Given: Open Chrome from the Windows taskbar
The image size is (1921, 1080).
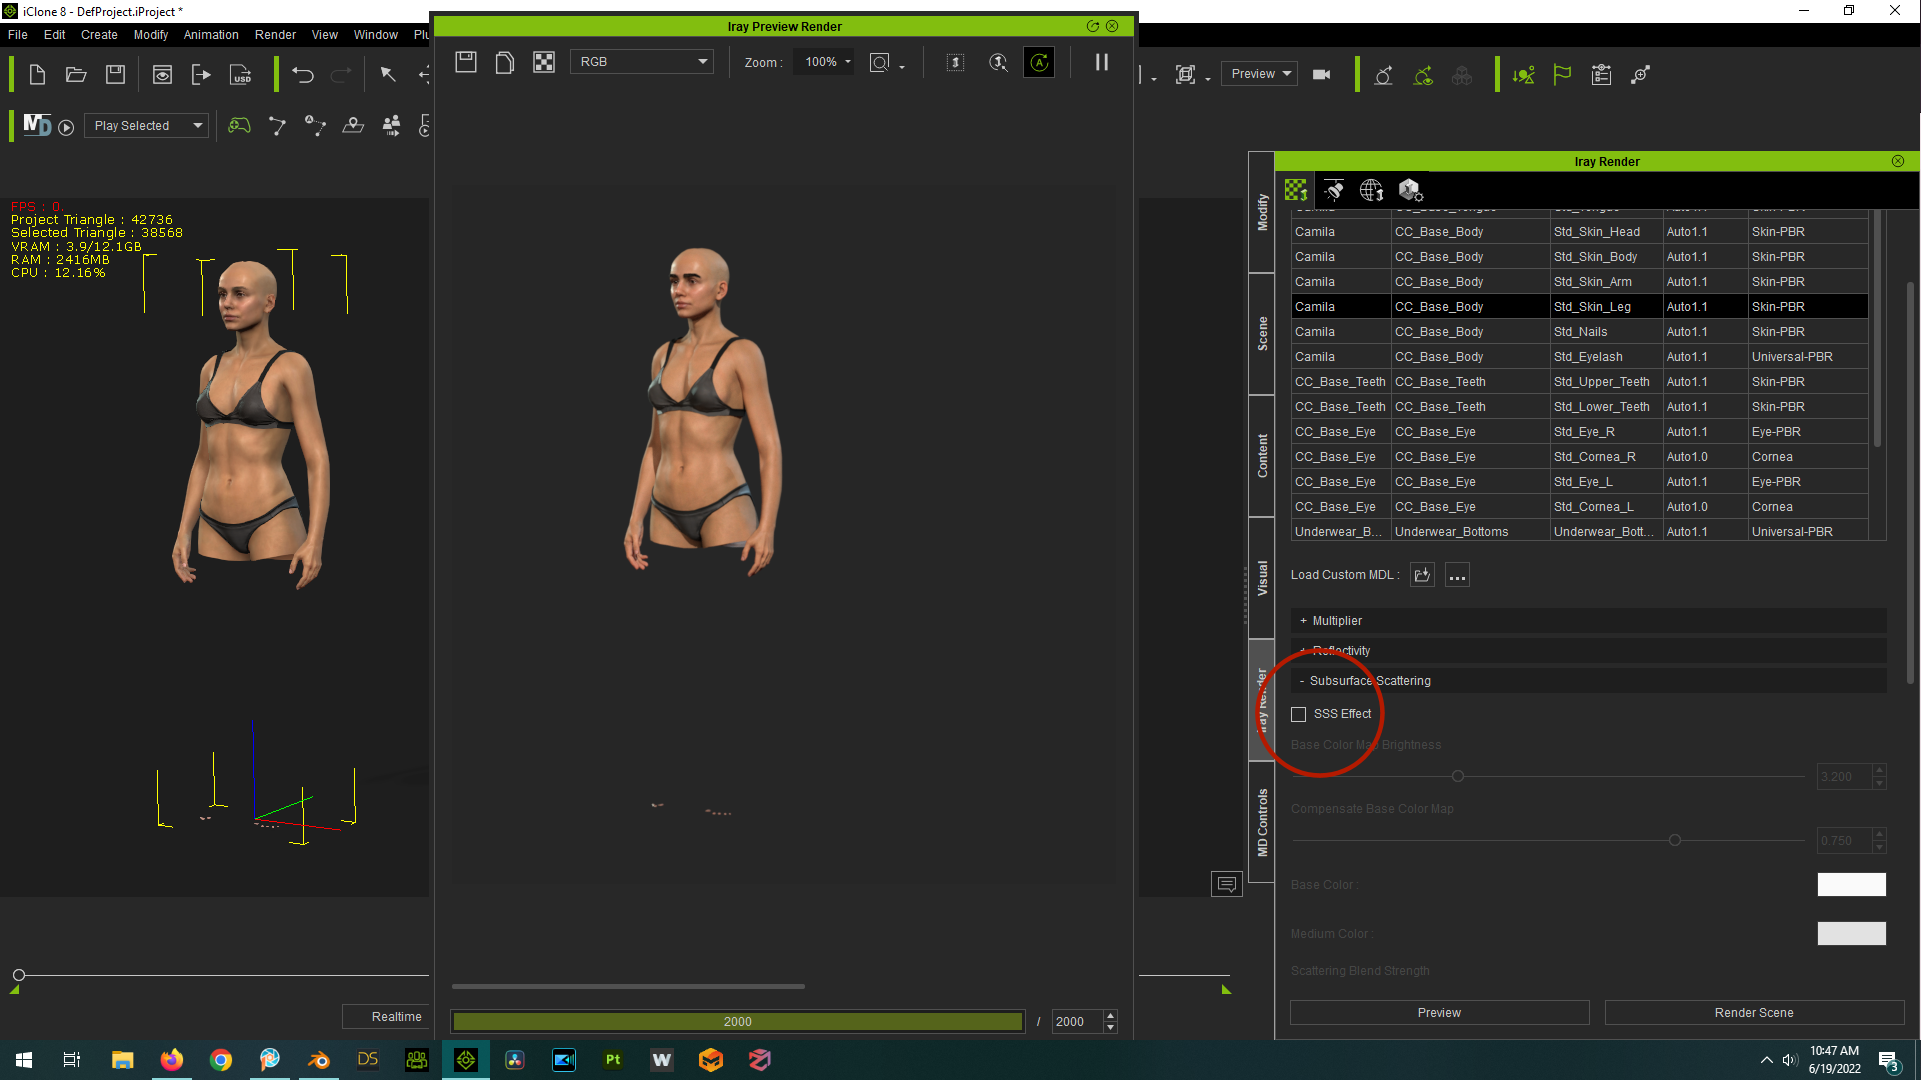Looking at the screenshot, I should pos(221,1060).
